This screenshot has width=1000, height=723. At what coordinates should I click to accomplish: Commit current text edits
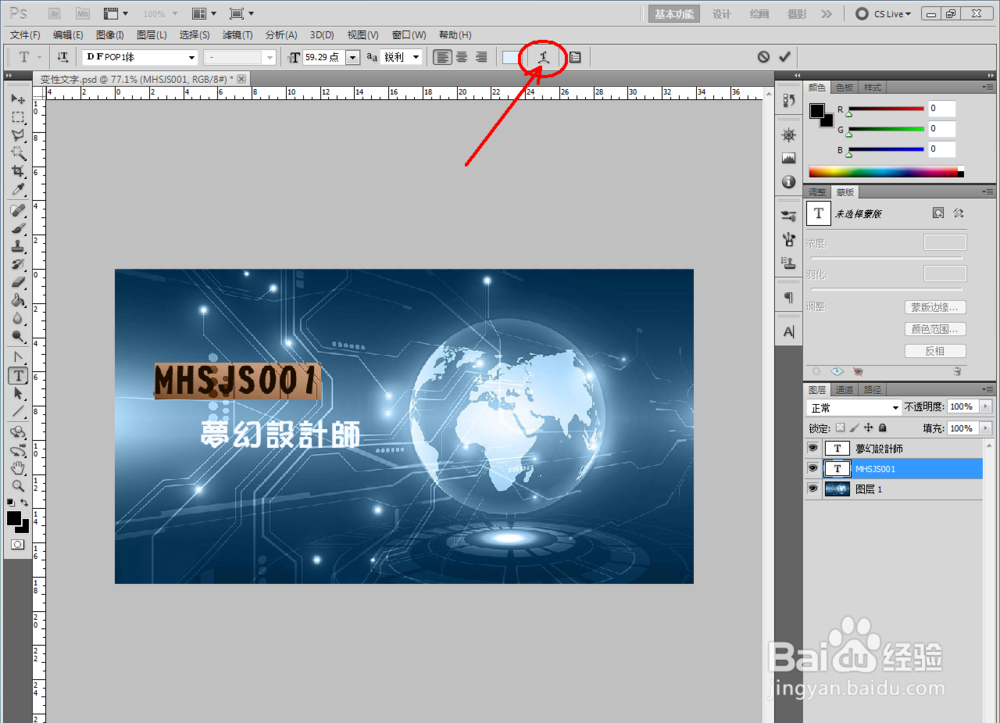click(784, 57)
